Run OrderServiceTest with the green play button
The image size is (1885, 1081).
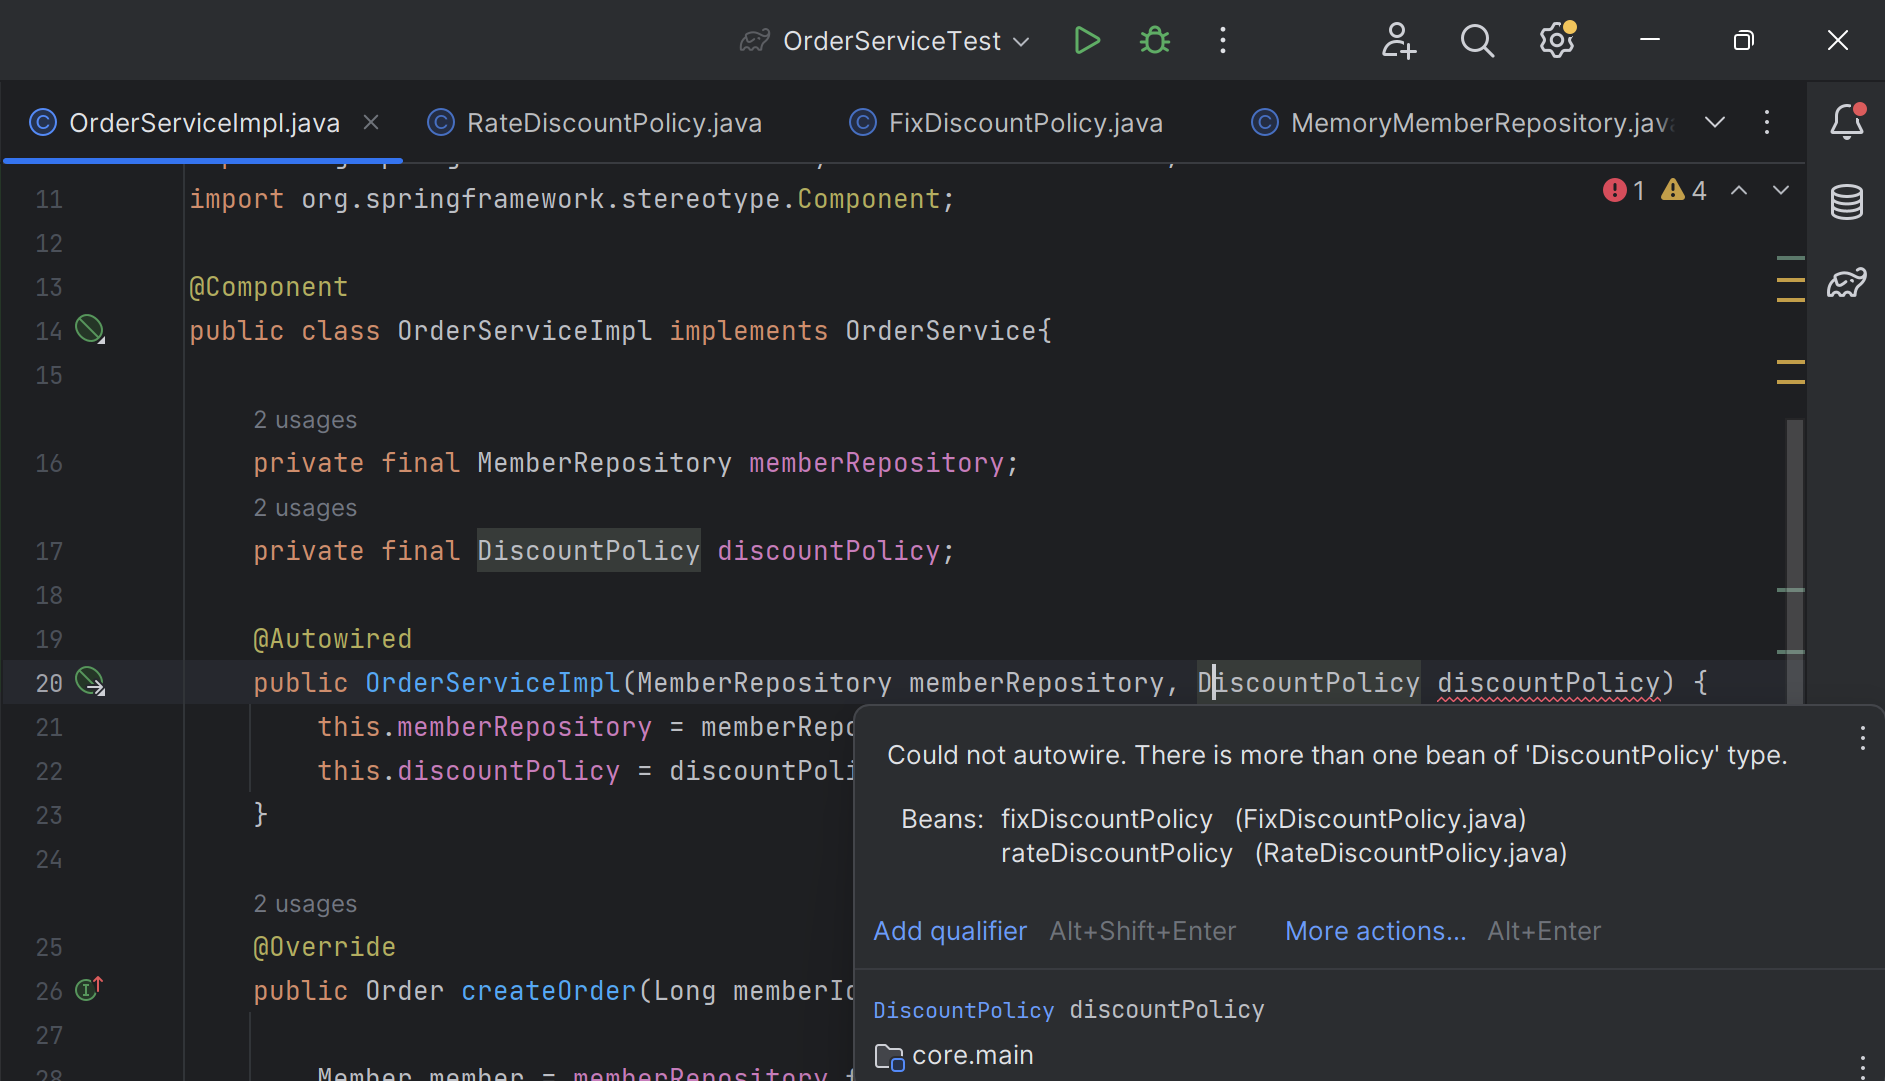click(1087, 41)
